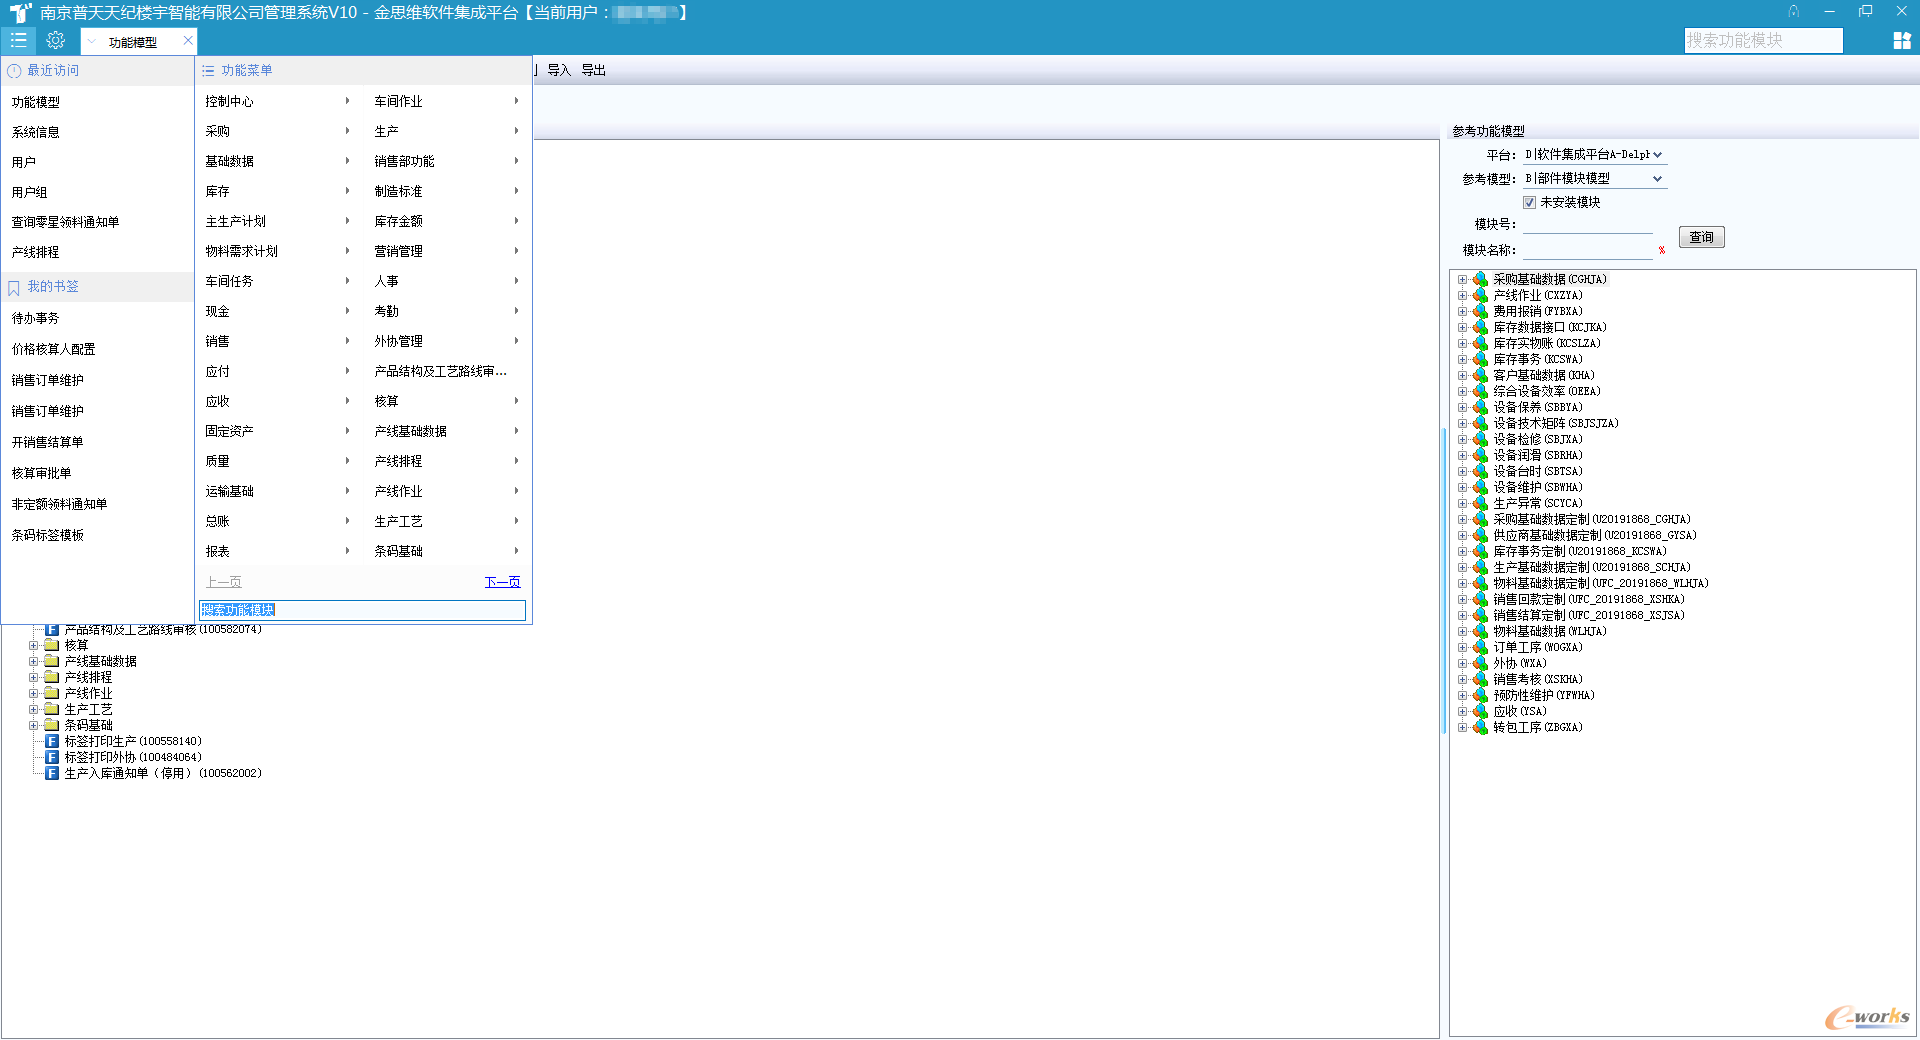Expand the 生产工艺 tree node
This screenshot has height=1040, width=1920.
click(x=34, y=709)
